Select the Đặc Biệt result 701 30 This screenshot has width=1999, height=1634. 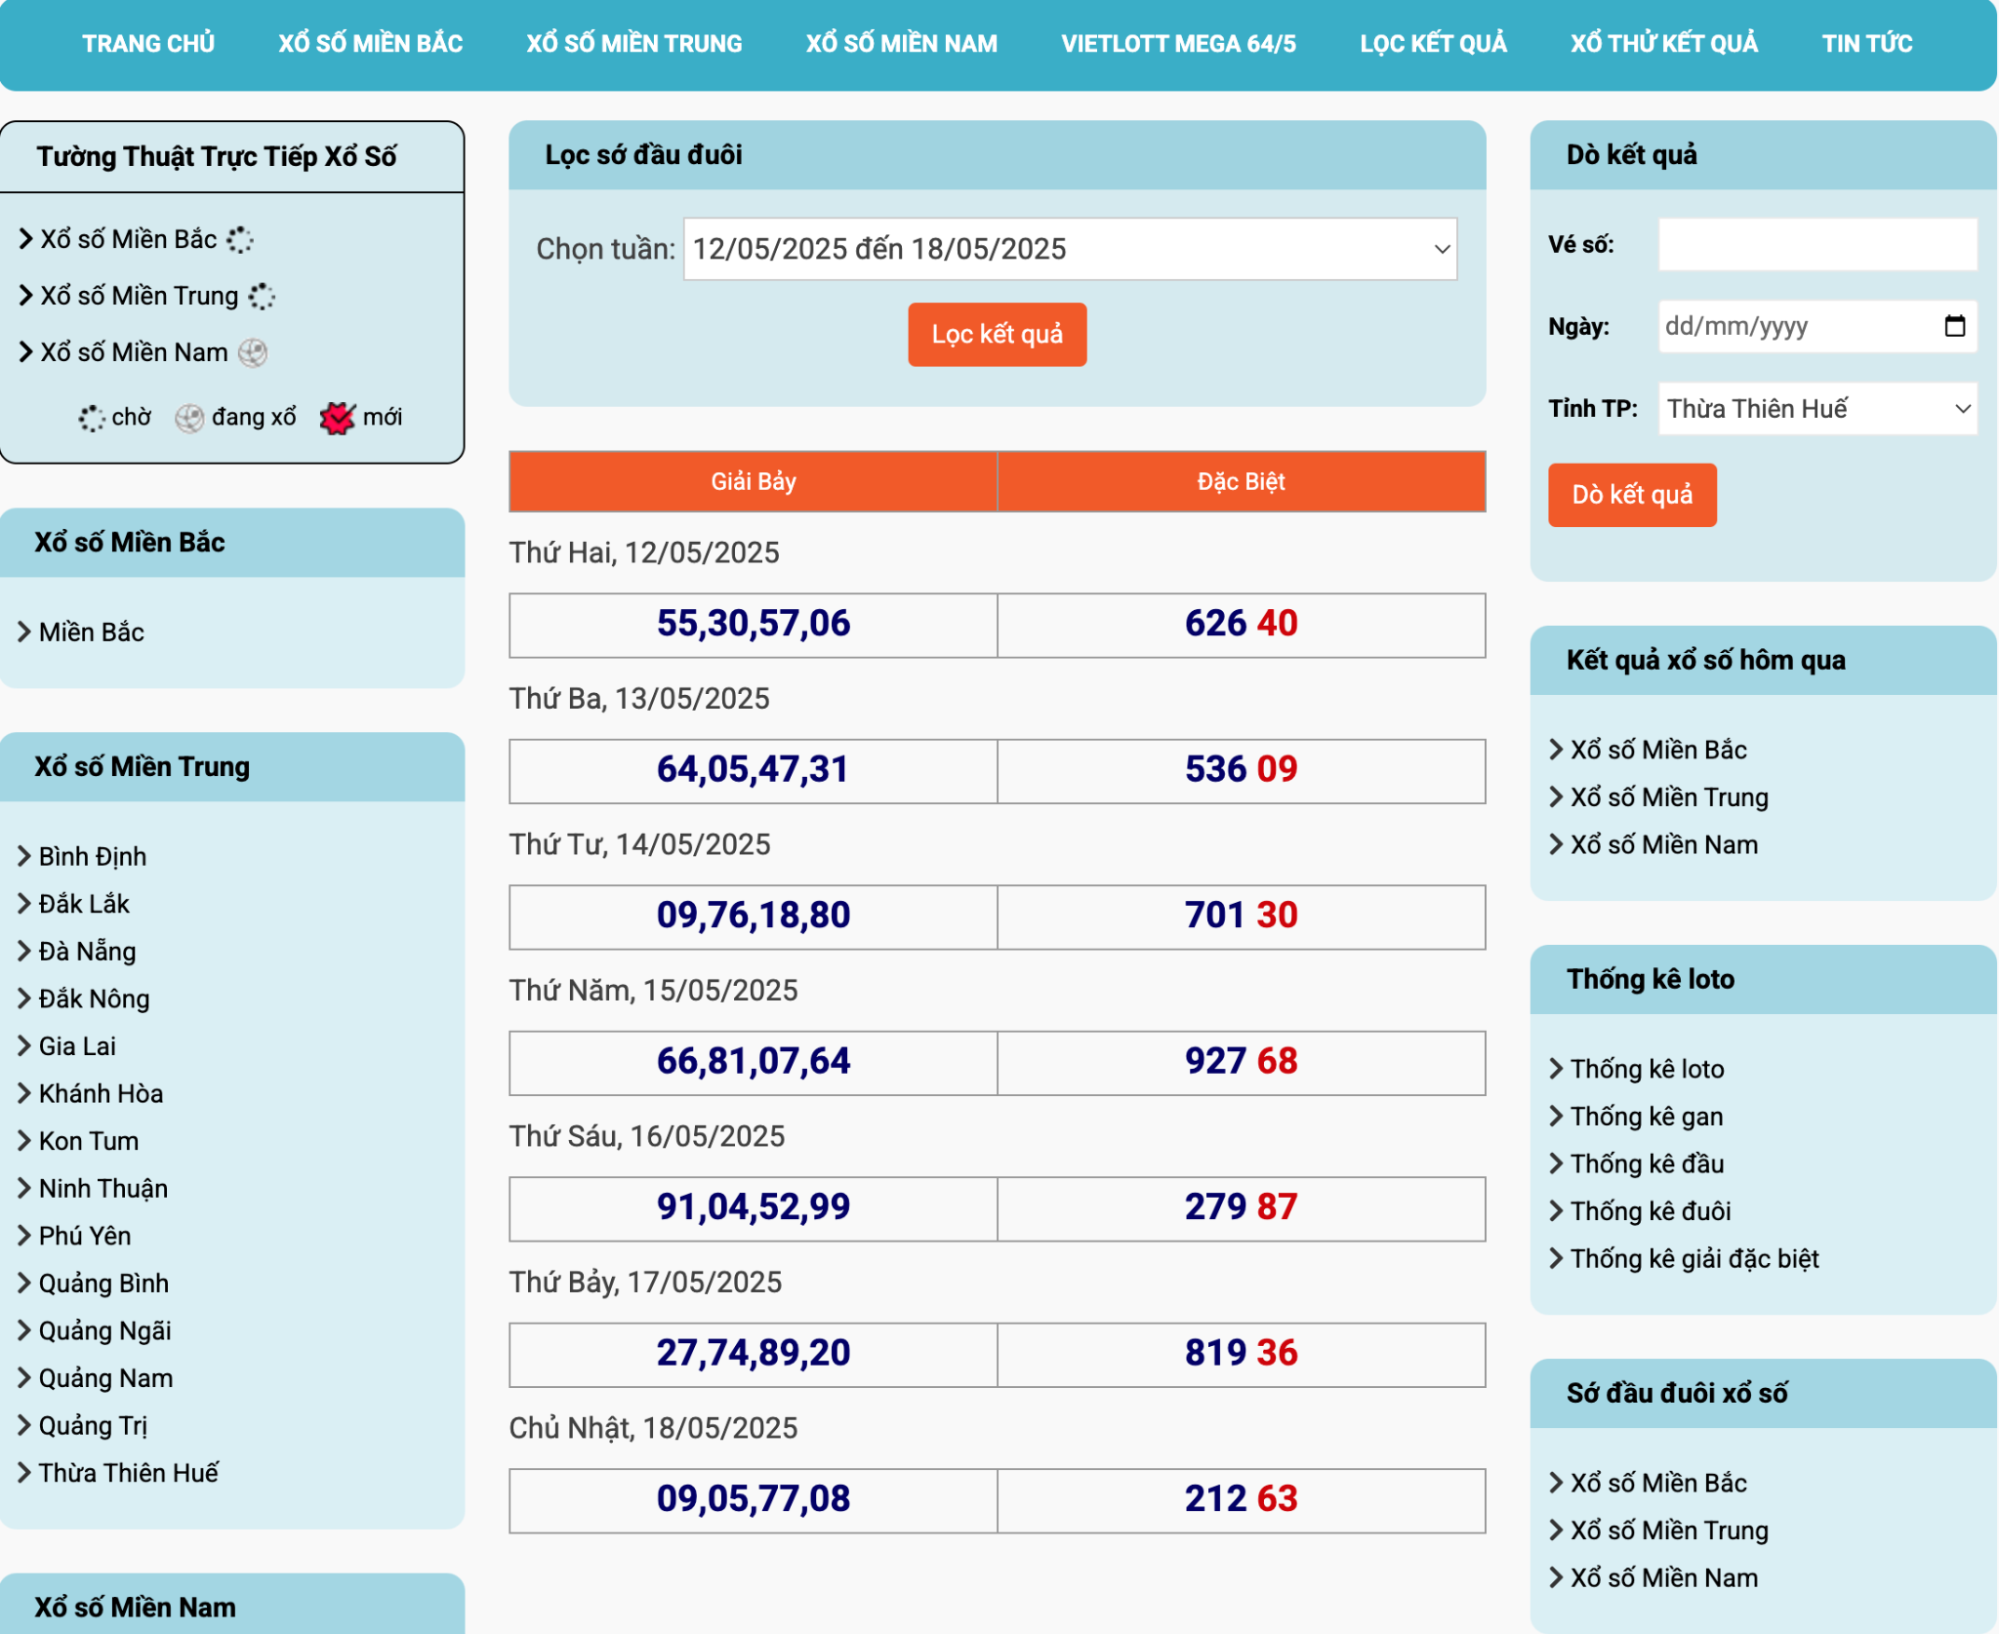[1241, 916]
